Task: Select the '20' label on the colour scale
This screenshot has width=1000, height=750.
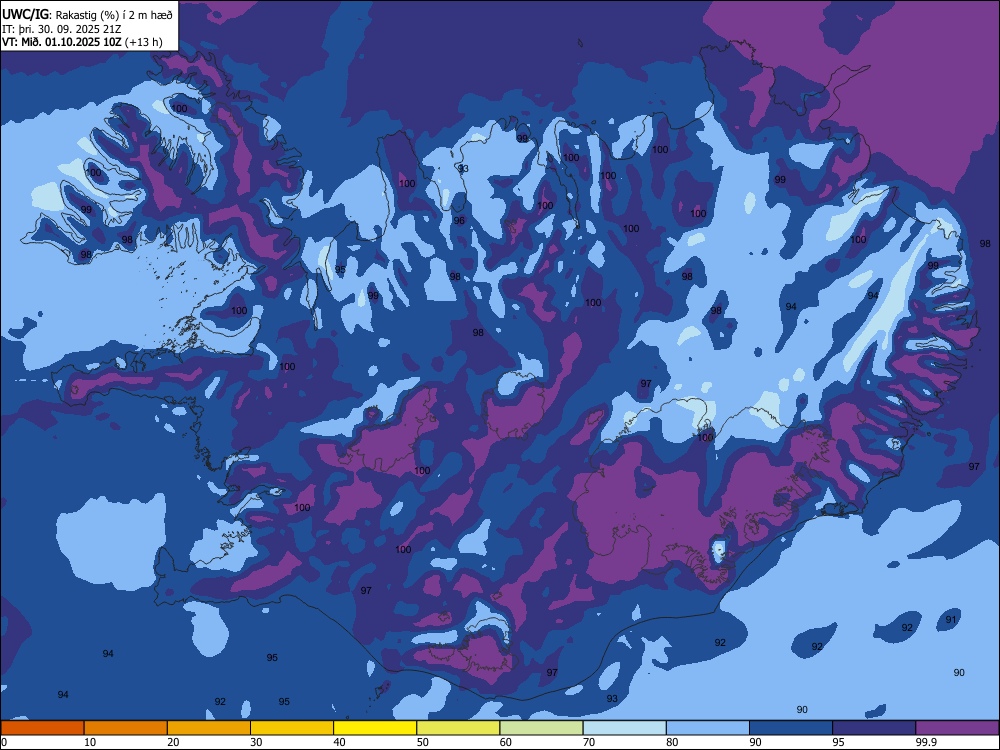Action: point(173,742)
